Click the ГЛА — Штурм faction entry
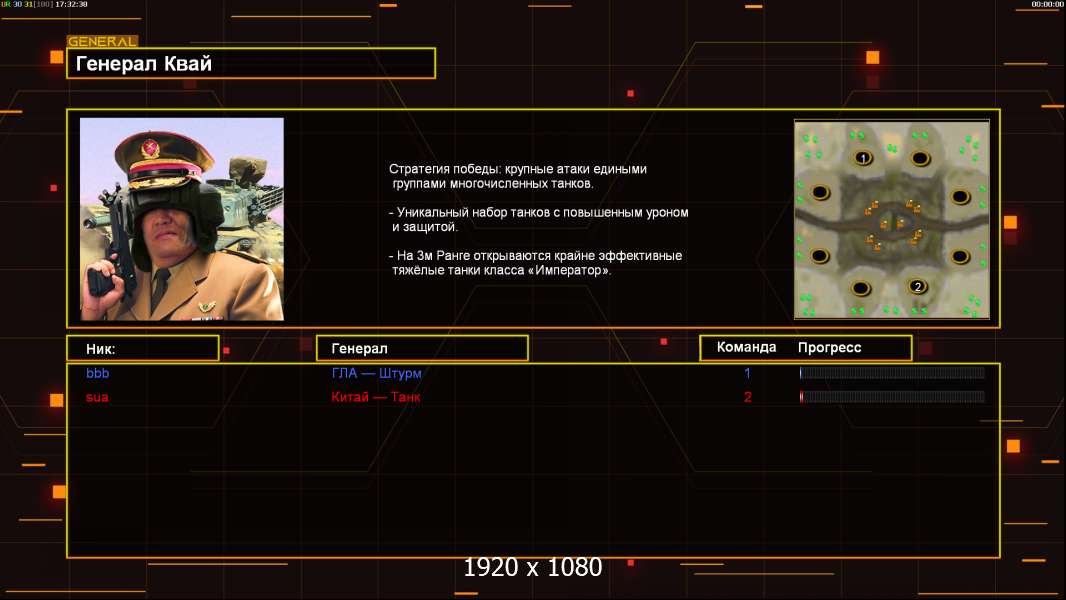Viewport: 1066px width, 600px height. (x=377, y=373)
